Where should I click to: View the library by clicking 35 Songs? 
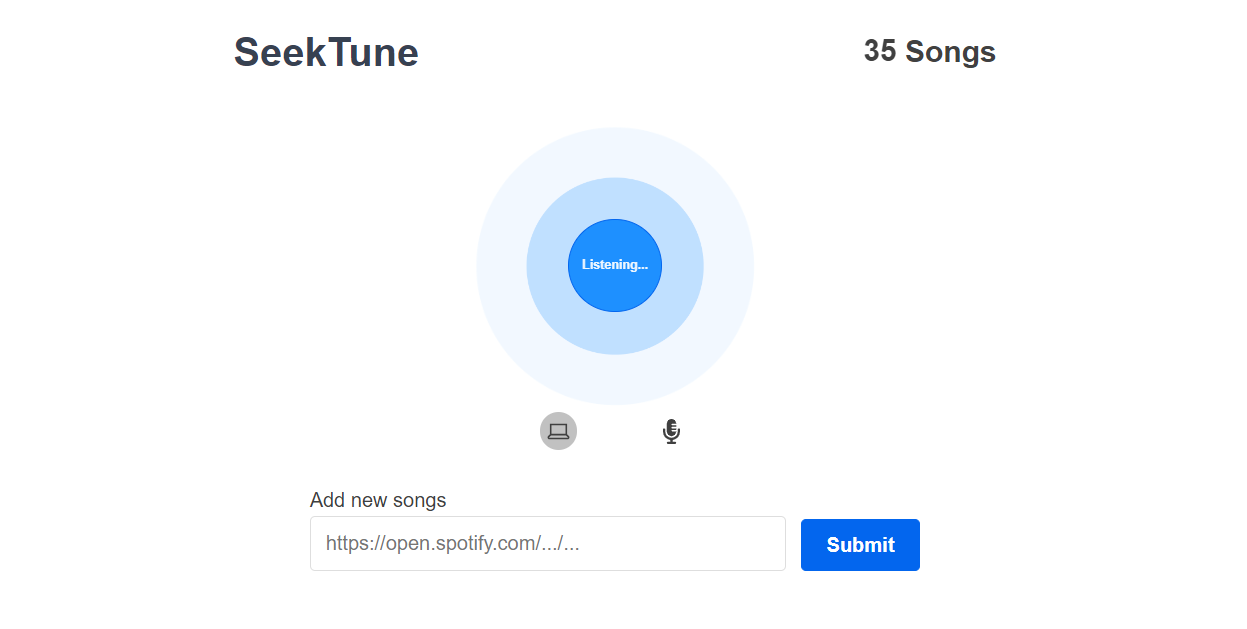click(x=929, y=52)
